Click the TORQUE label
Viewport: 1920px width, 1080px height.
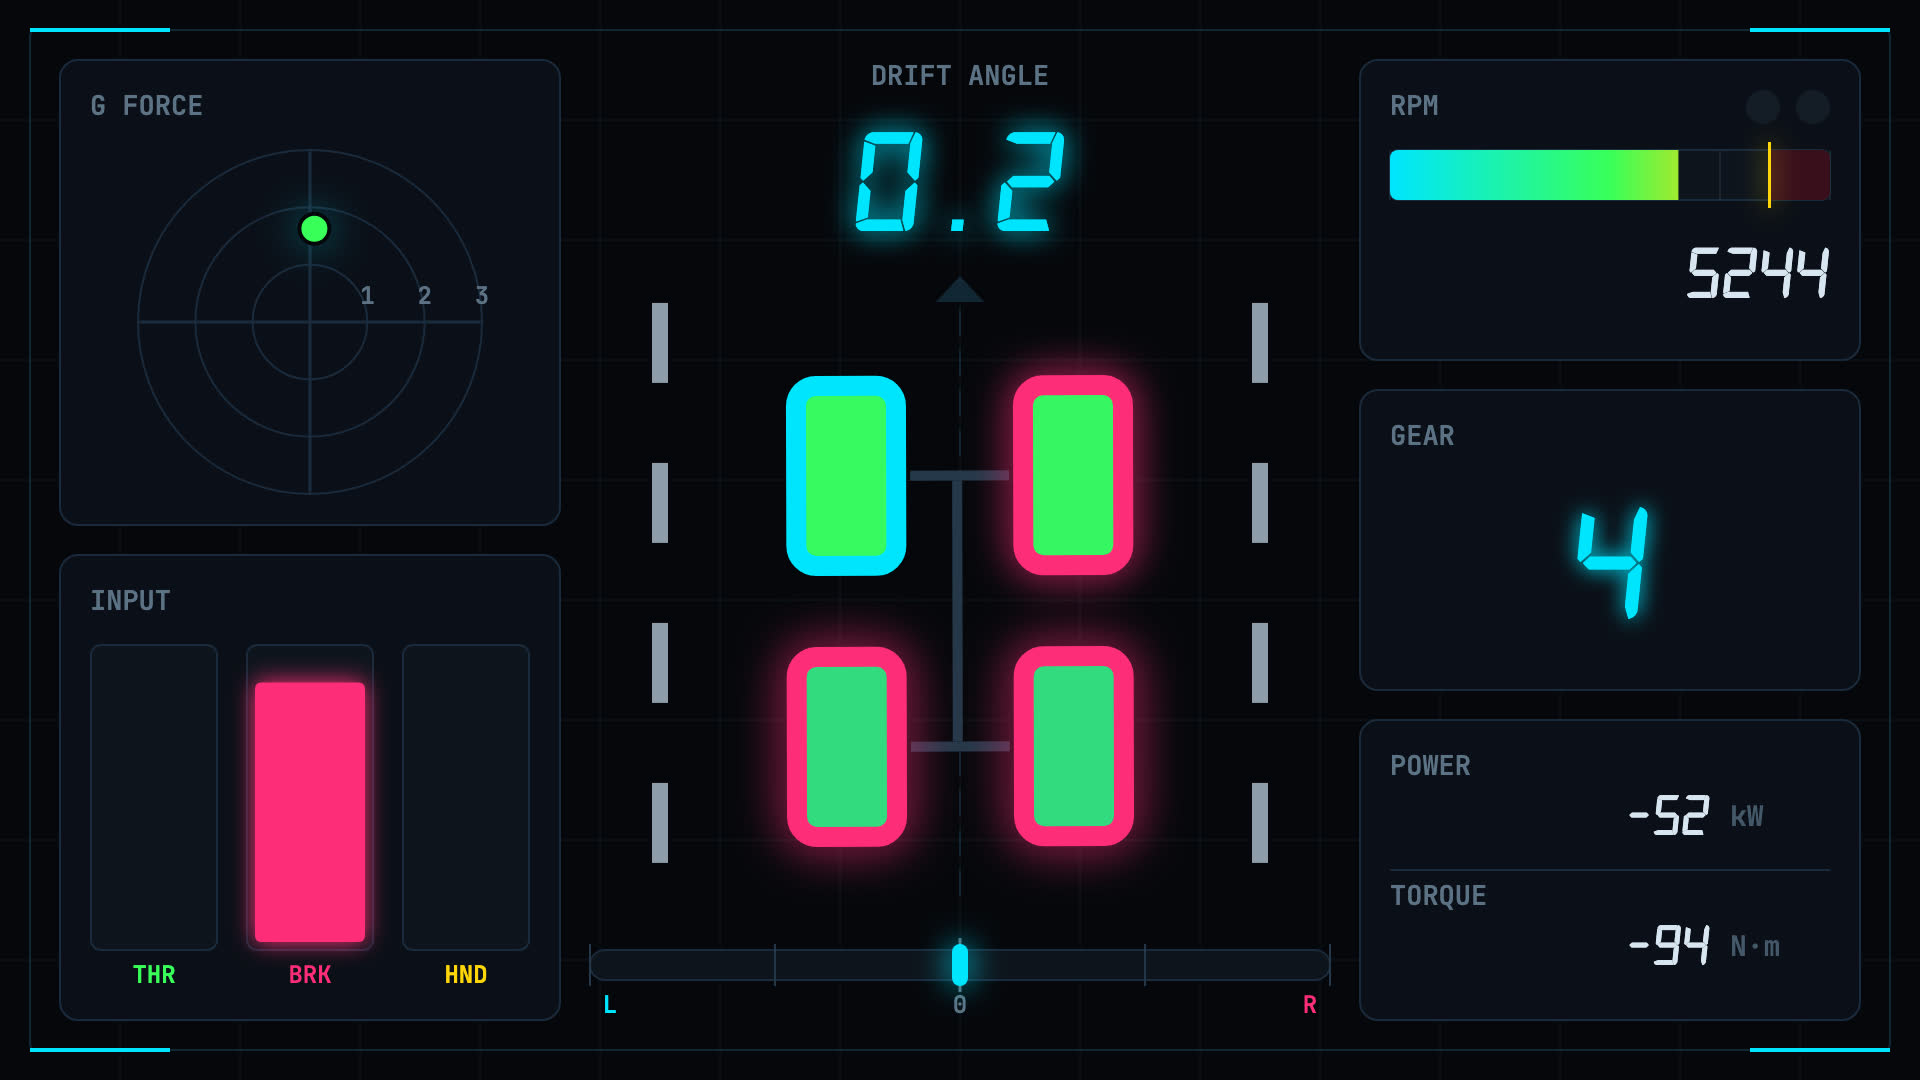[x=1438, y=896]
